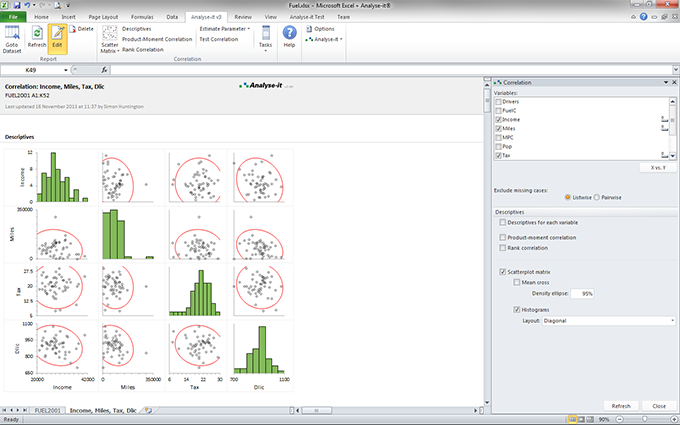Image resolution: width=680 pixels, height=425 pixels.
Task: Switch to Page Layout view icon in status bar
Action: 582,419
